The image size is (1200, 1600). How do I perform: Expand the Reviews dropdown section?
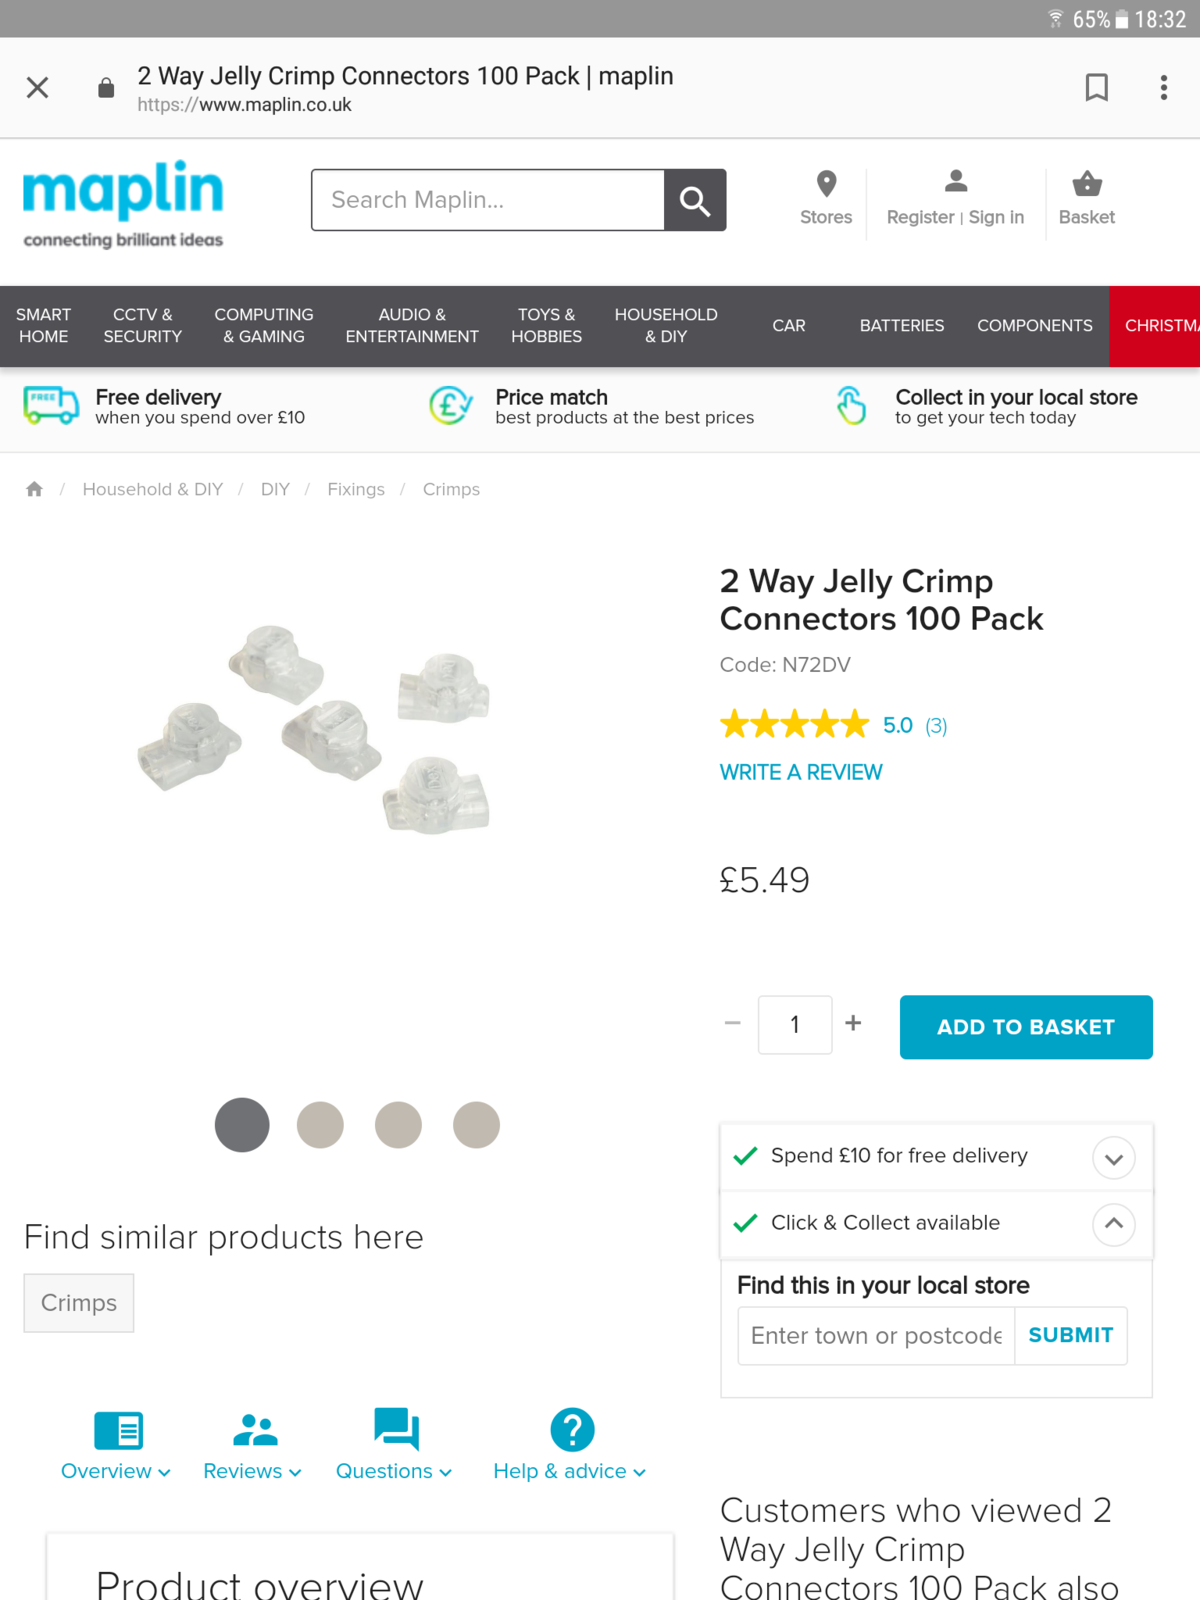(252, 1471)
